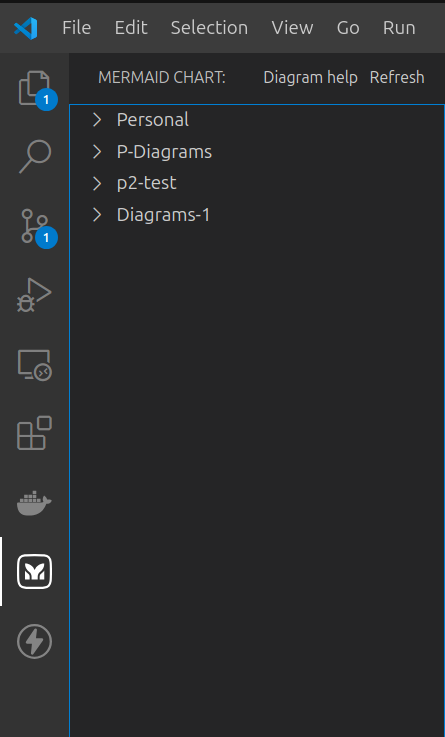Open the Run and Debug view
This screenshot has height=737, width=445.
[34, 295]
